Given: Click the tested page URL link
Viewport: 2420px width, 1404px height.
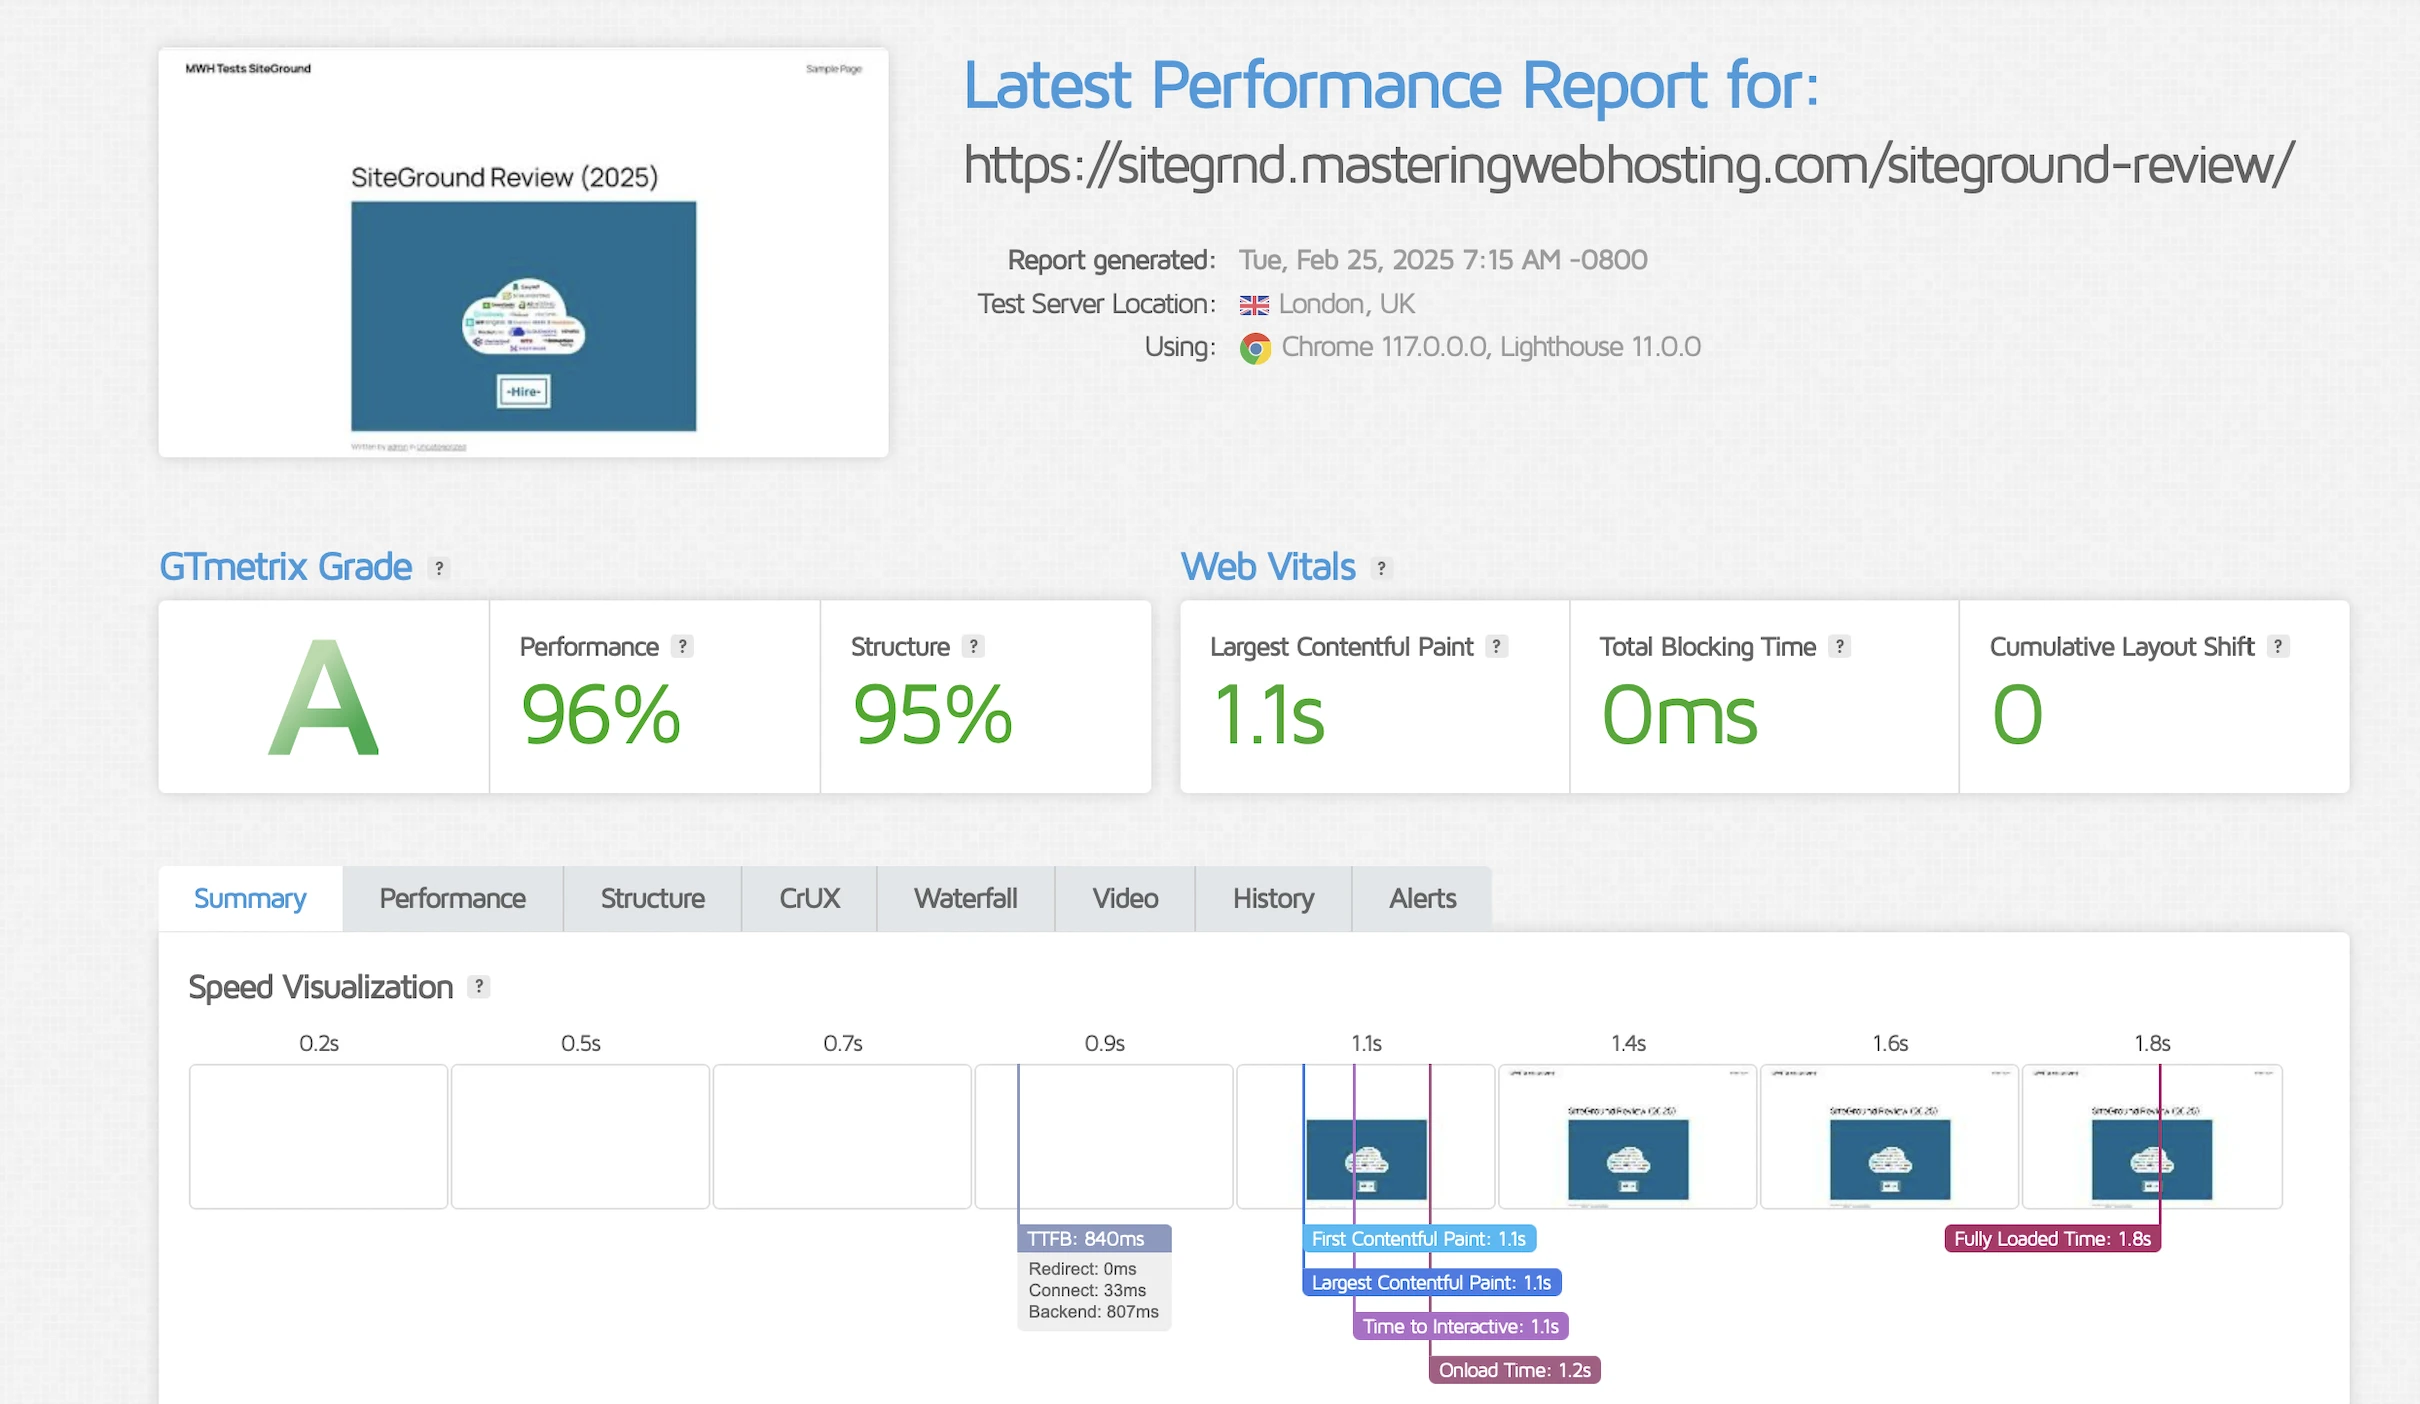Looking at the screenshot, I should click(x=1628, y=165).
